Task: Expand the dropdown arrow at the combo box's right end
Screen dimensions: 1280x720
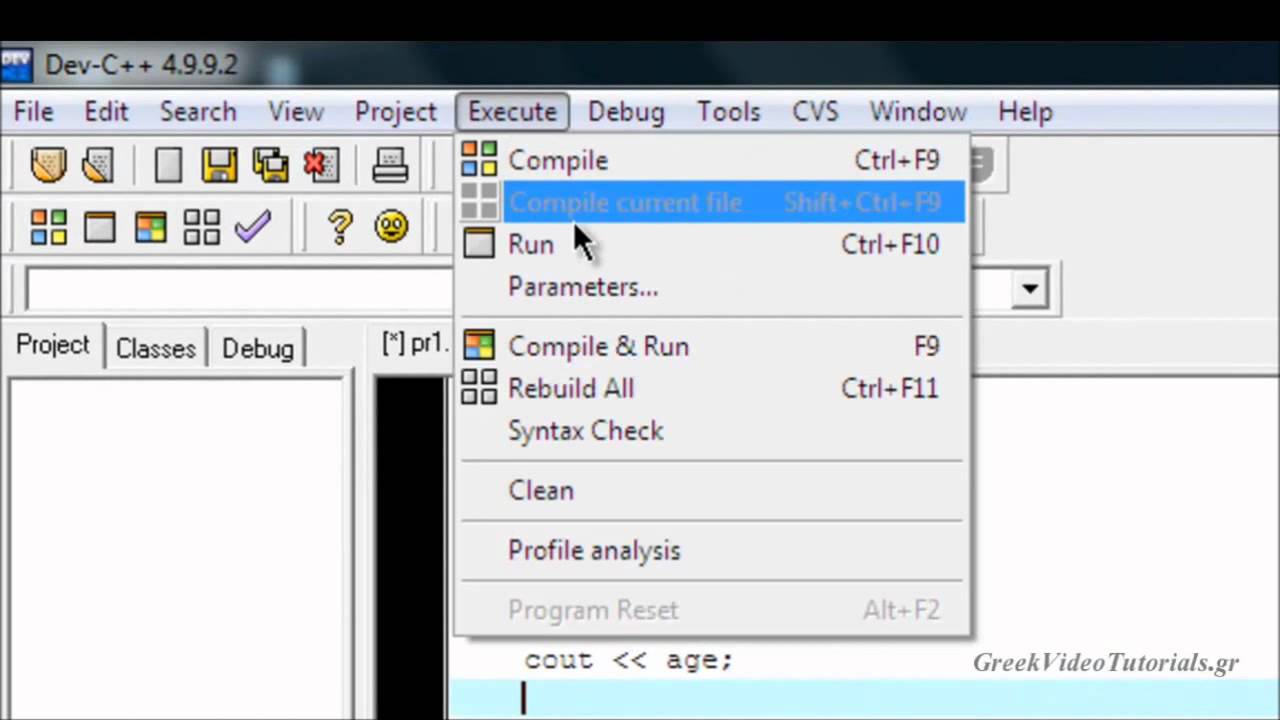Action: tap(1029, 290)
